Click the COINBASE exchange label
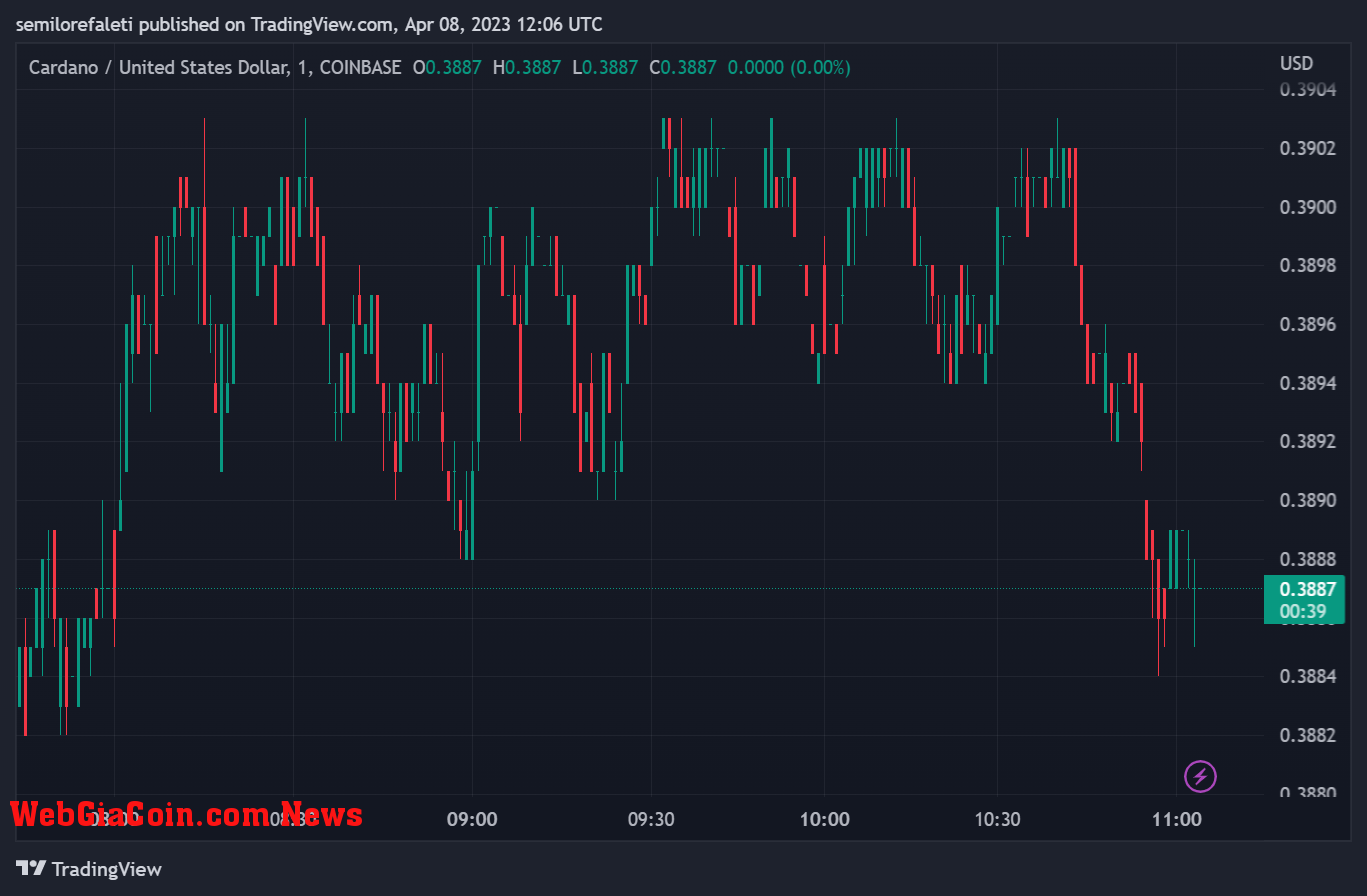Screen dimensions: 1367x896 [x=360, y=67]
